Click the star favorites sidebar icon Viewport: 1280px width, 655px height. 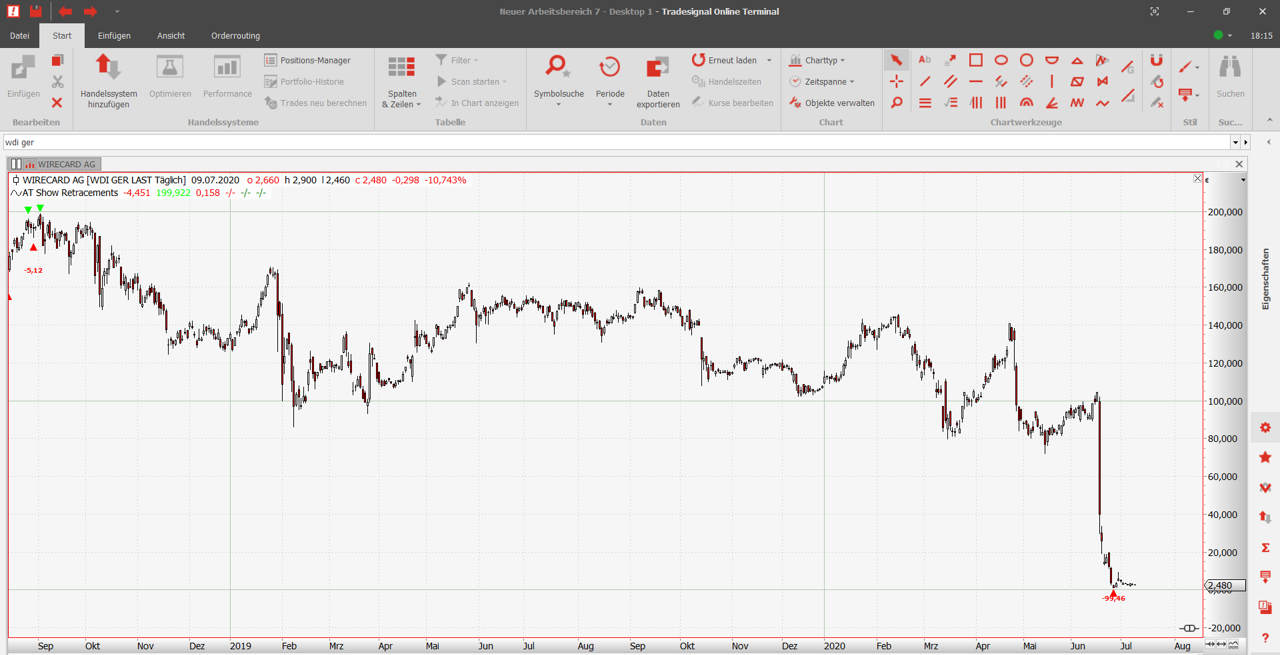(1265, 457)
